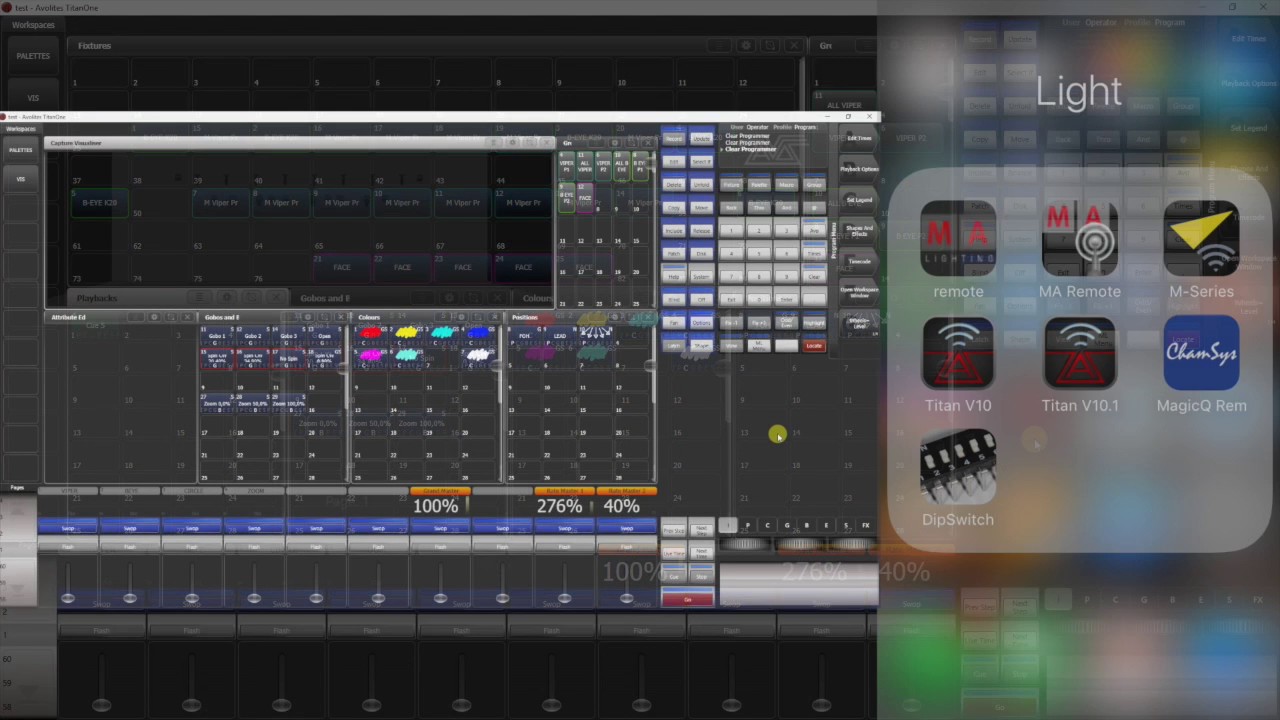The width and height of the screenshot is (1280, 720).
Task: Select the ALL VIPER group
Action: click(x=585, y=166)
